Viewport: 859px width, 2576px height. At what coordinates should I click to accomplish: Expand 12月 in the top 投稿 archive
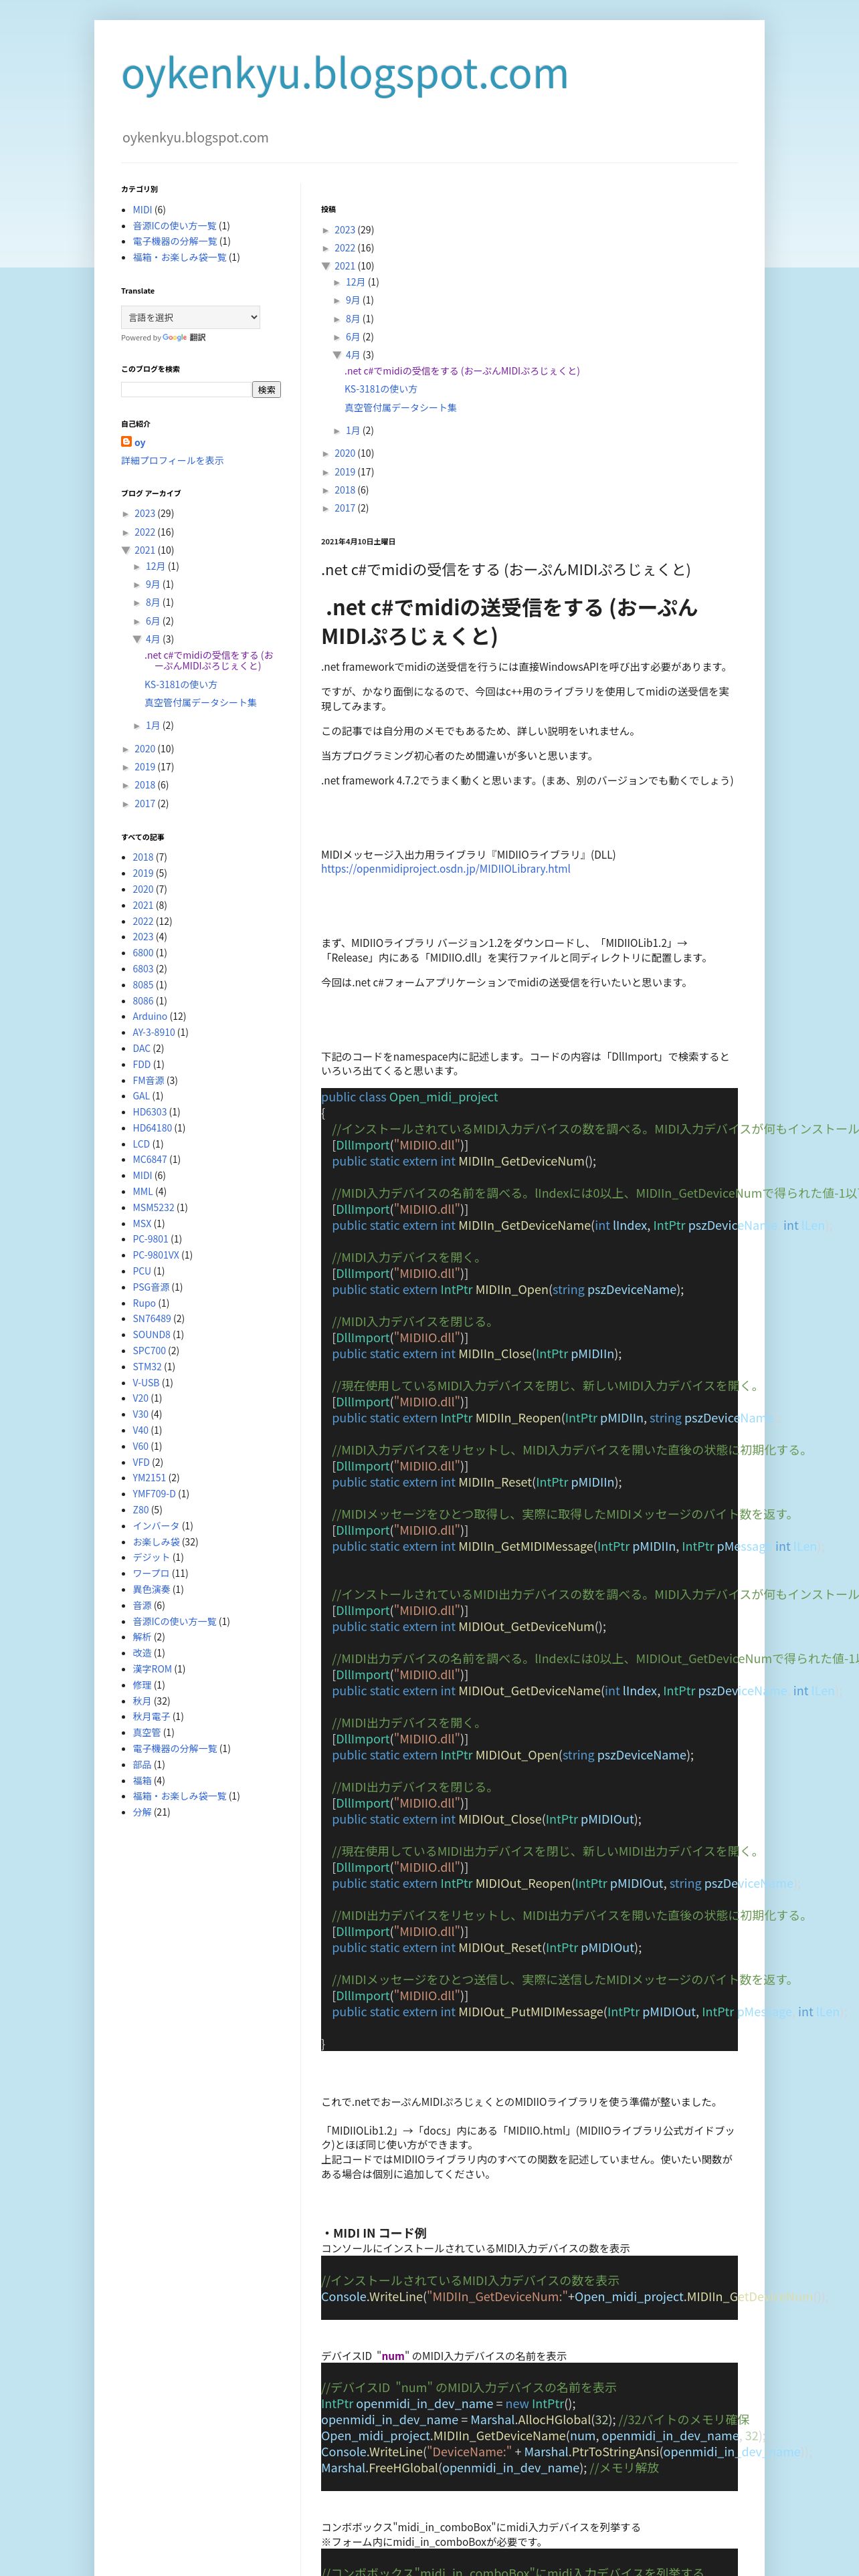click(x=337, y=283)
